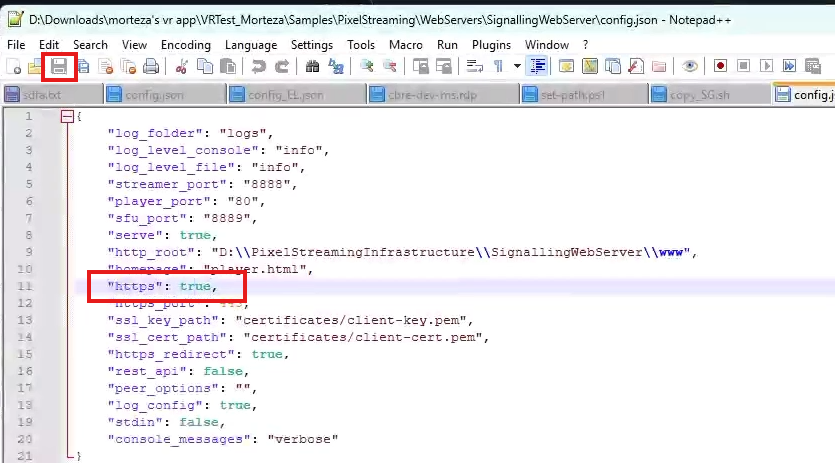Image resolution: width=835 pixels, height=463 pixels.
Task: Click the Zoom in toolbar icon
Action: (367, 67)
